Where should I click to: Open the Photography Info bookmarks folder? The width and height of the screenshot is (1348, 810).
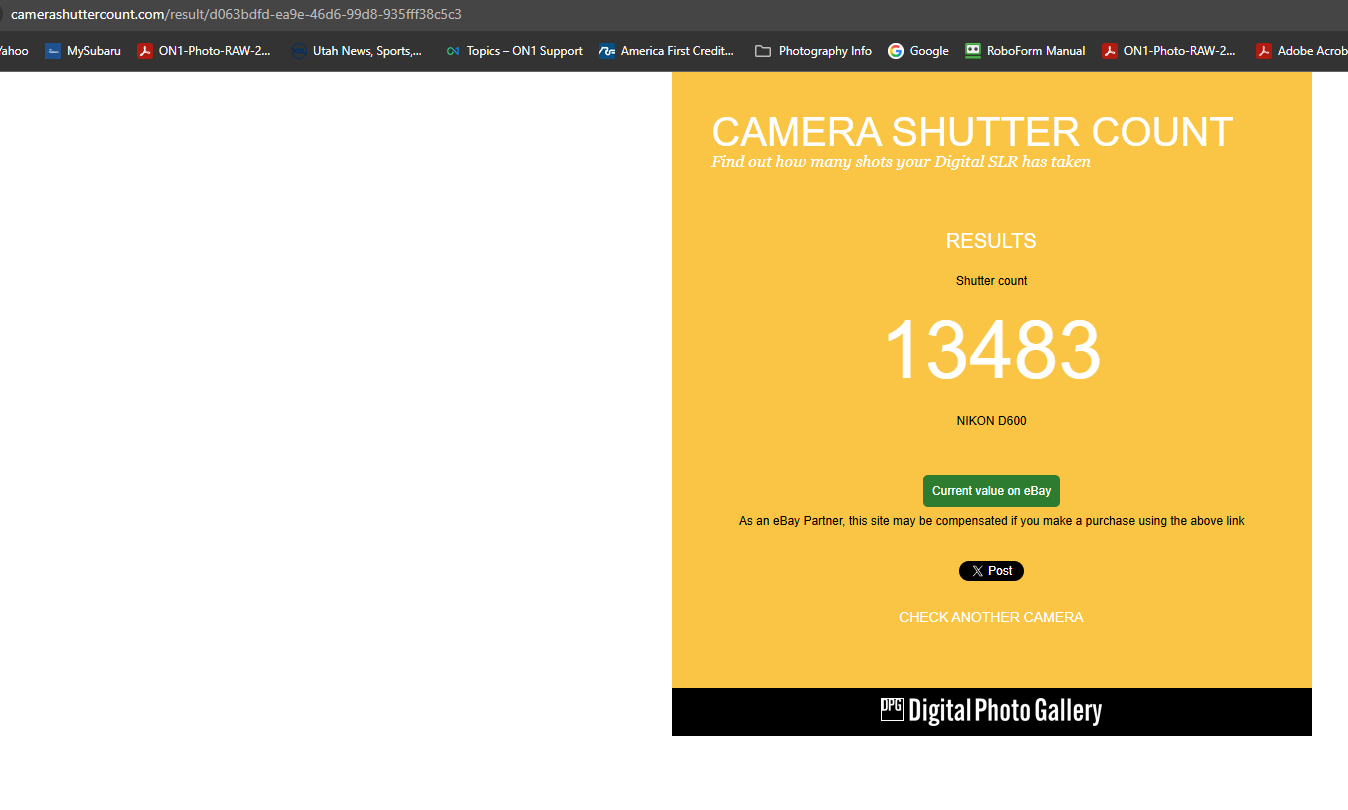coord(813,51)
